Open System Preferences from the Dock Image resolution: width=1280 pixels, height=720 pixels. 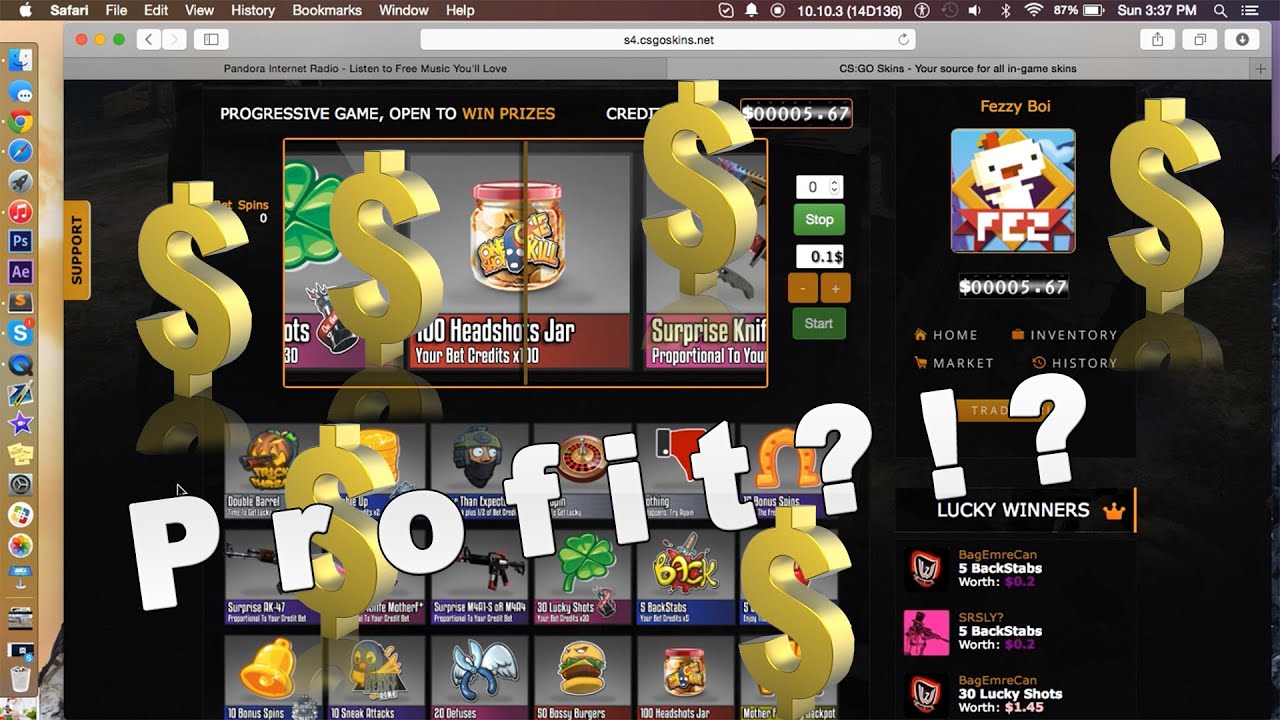click(x=20, y=486)
